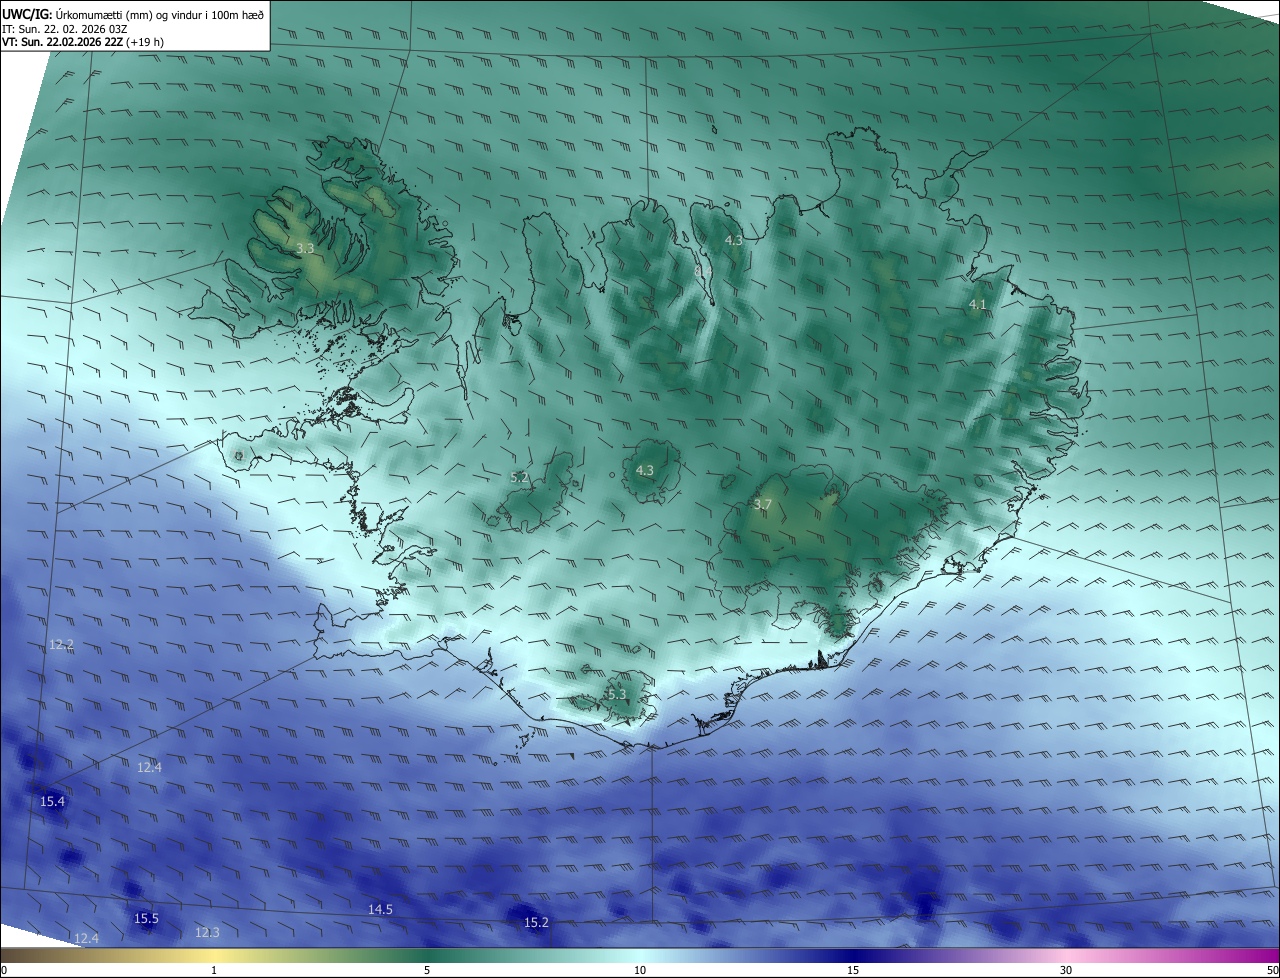Click the 3.3 value over the Westfjords
The image size is (1280, 978).
tap(305, 248)
